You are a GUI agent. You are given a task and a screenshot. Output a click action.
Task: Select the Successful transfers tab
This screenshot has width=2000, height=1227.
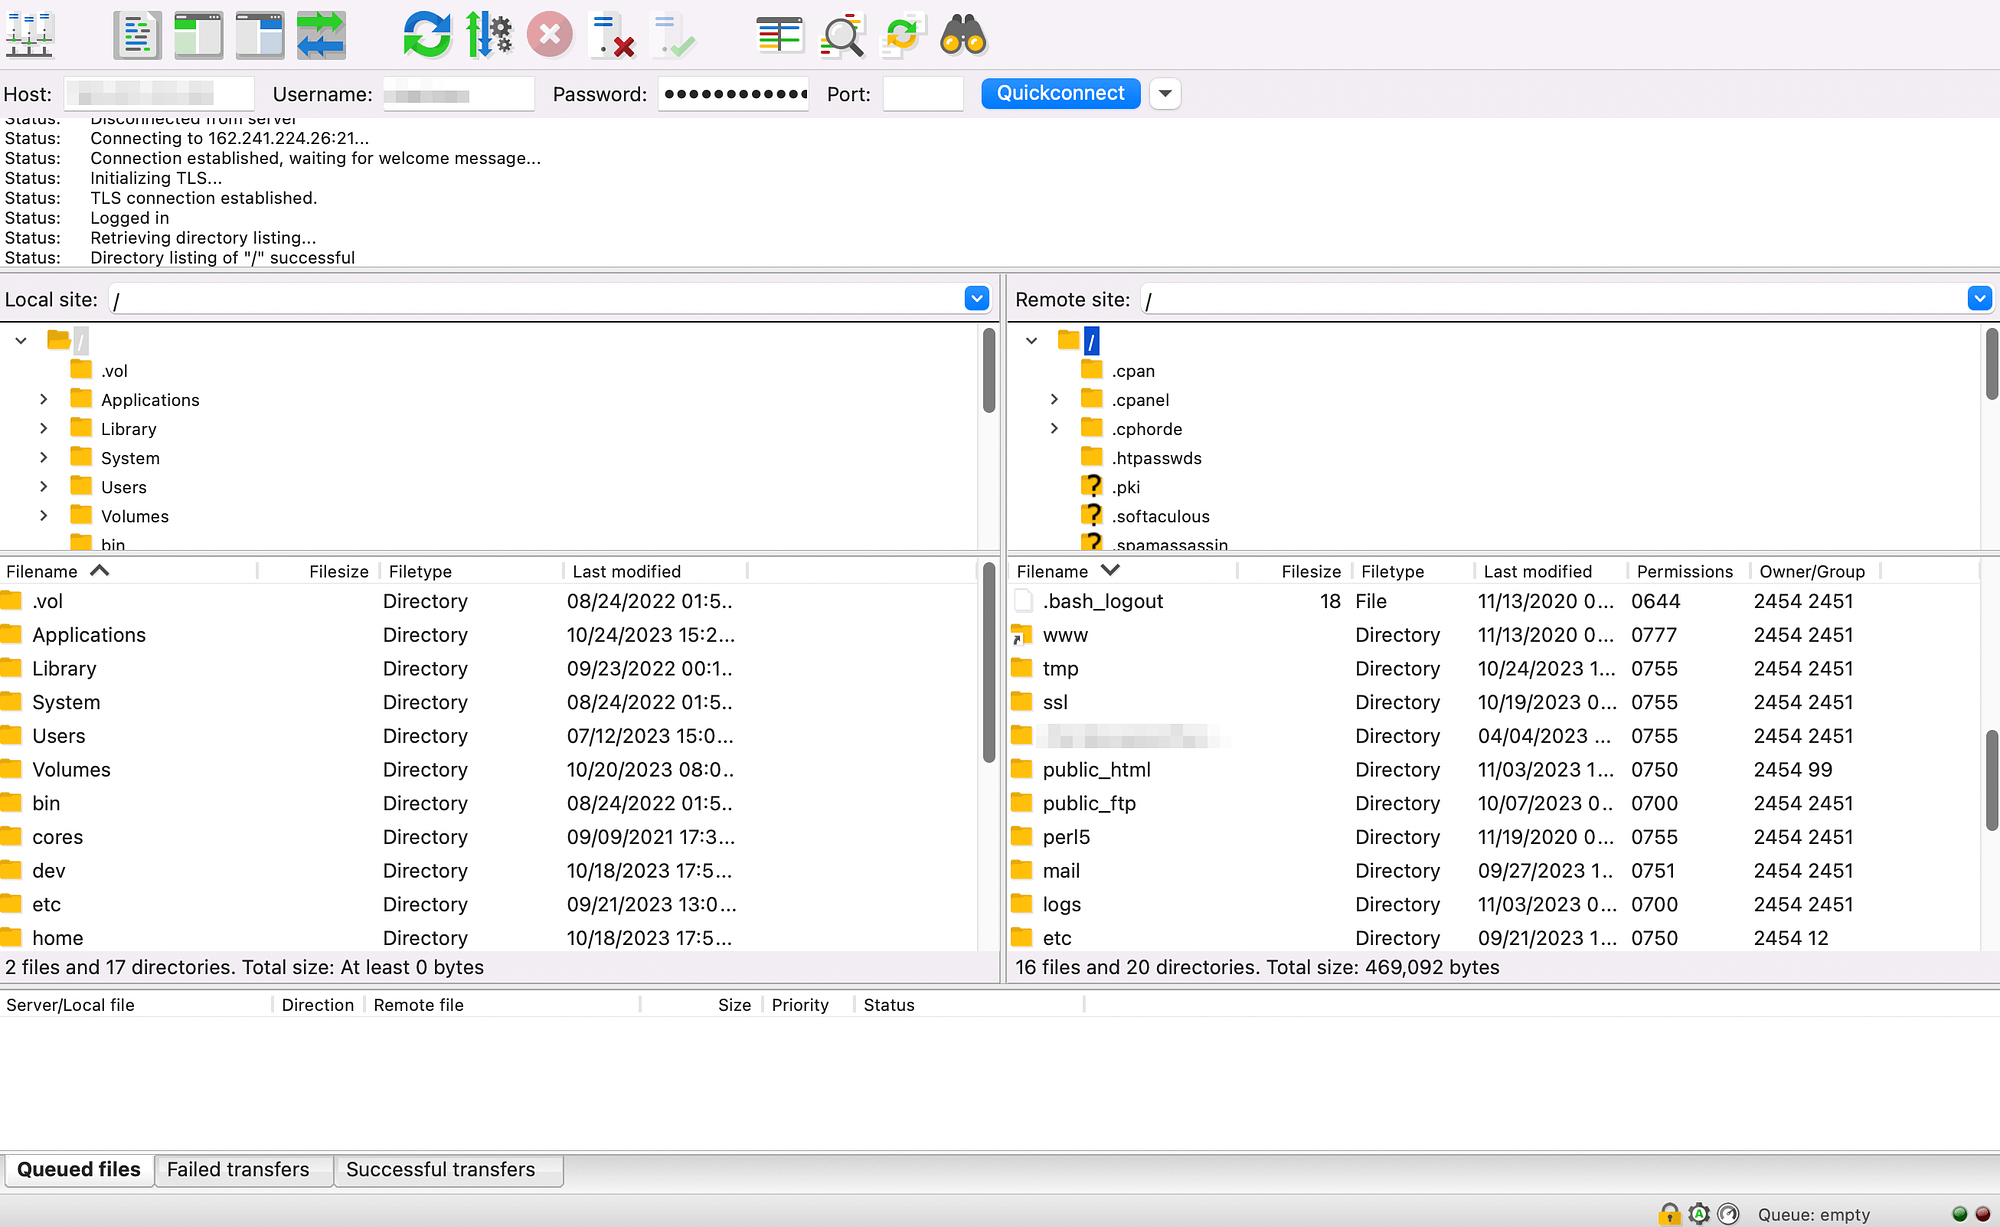440,1168
